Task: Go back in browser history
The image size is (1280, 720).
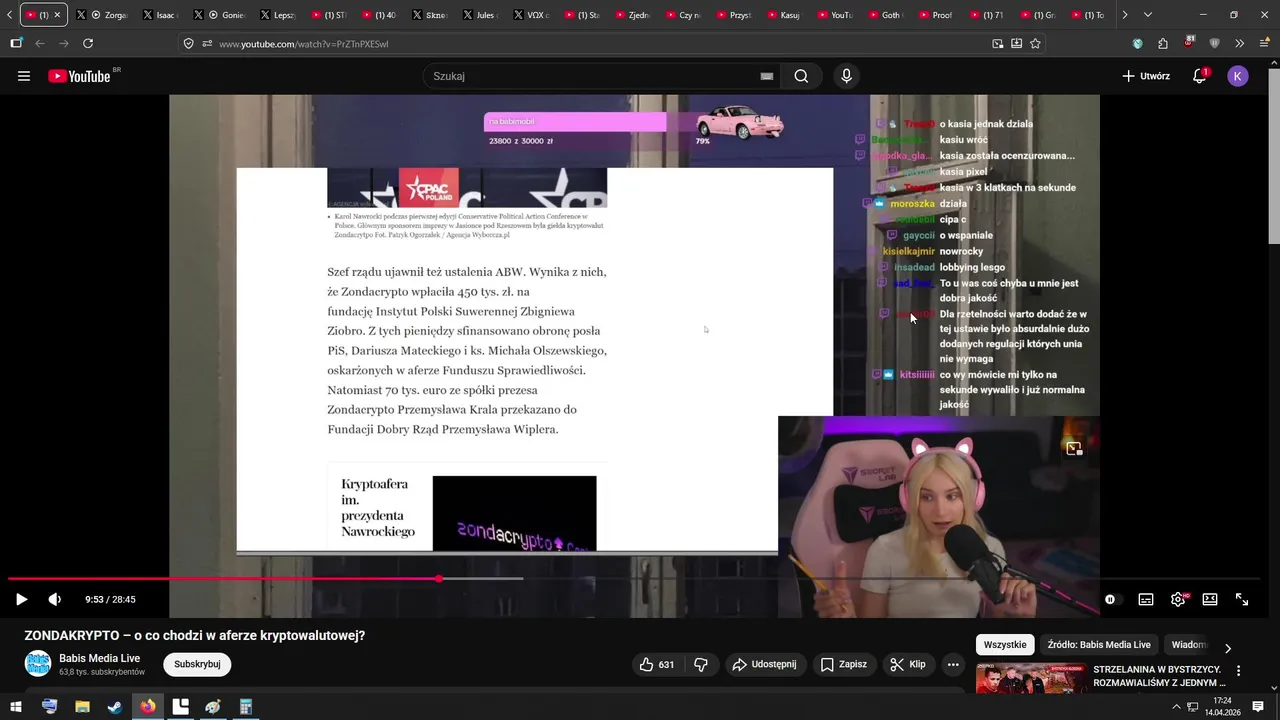Action: [40, 43]
